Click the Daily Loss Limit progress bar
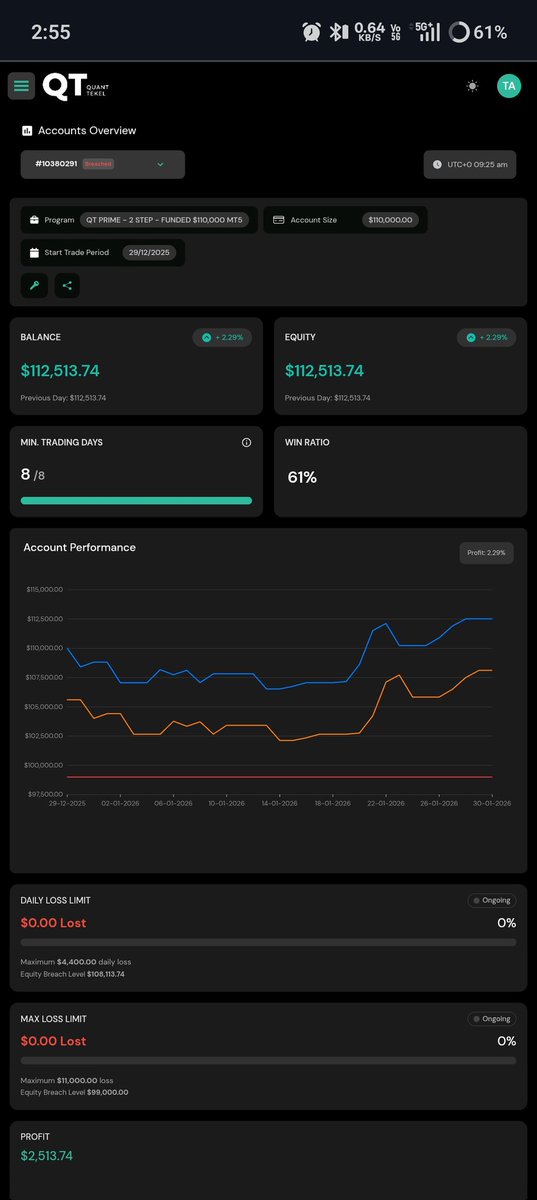 (268, 942)
